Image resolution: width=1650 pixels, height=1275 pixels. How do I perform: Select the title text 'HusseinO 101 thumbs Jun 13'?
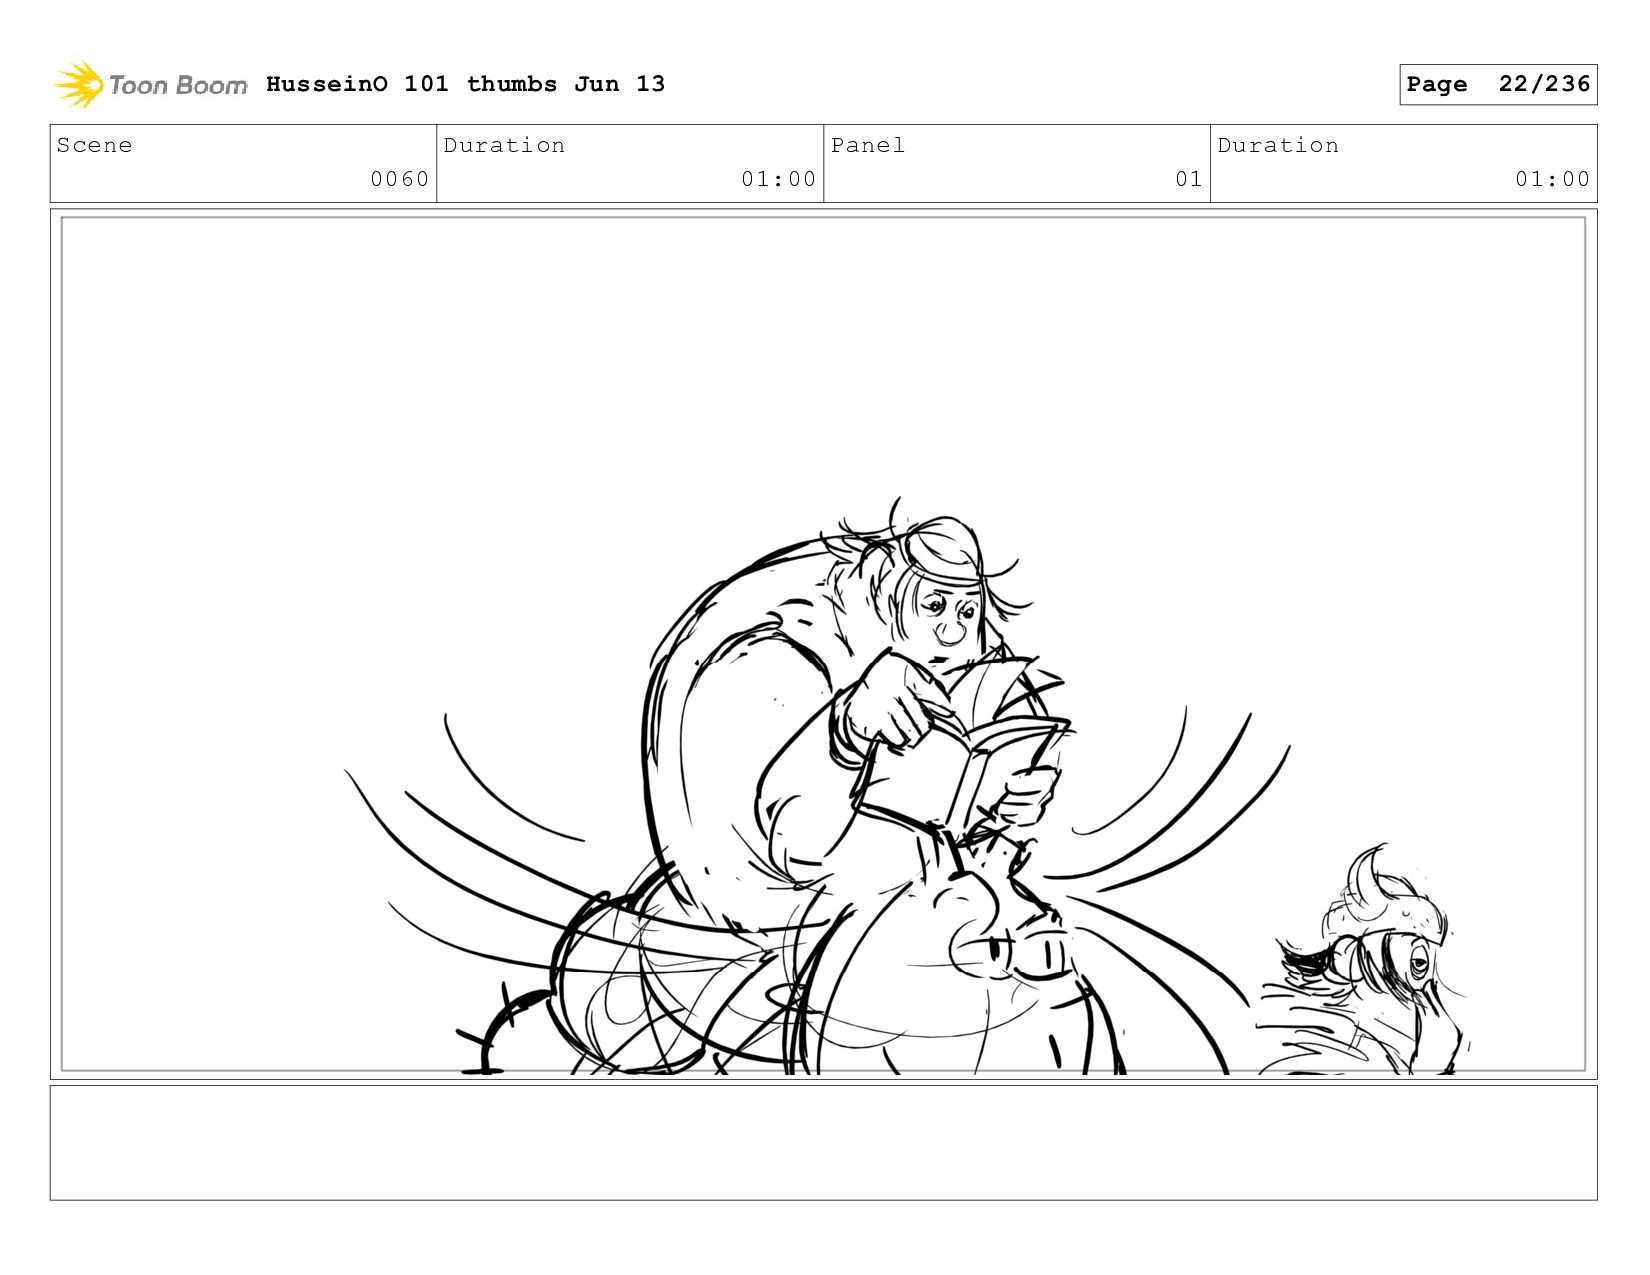pos(465,84)
